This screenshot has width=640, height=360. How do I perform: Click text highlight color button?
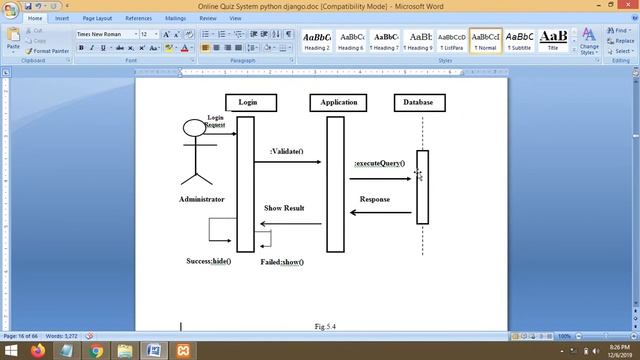coord(169,48)
